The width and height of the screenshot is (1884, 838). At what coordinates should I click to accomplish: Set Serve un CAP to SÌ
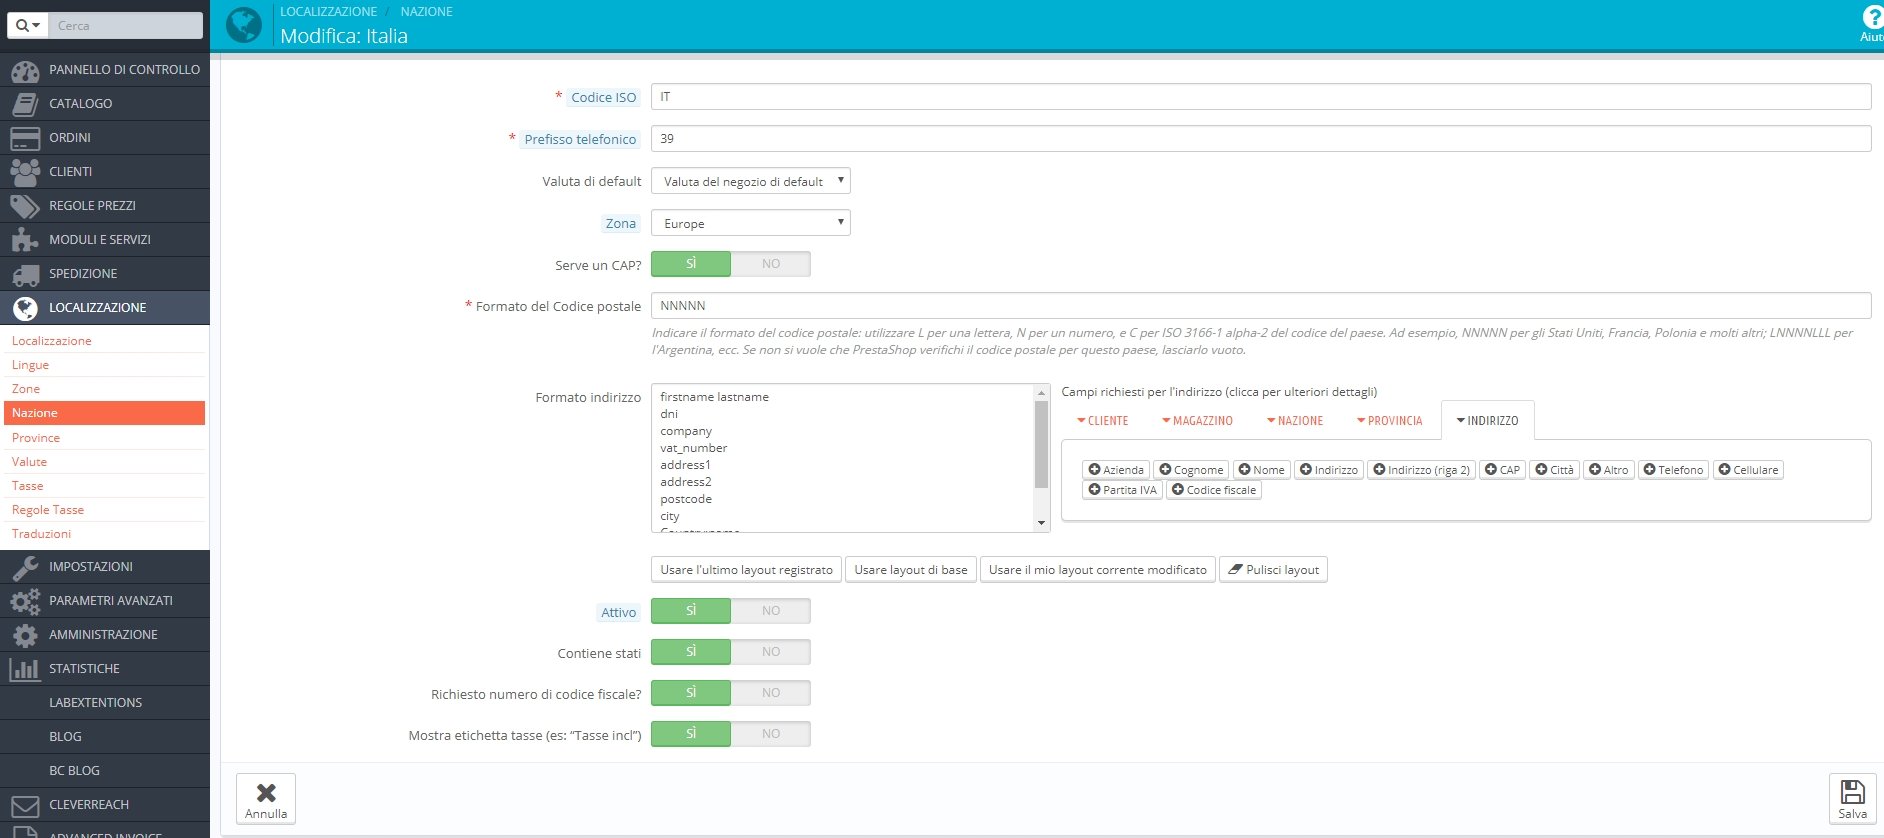pyautogui.click(x=691, y=264)
